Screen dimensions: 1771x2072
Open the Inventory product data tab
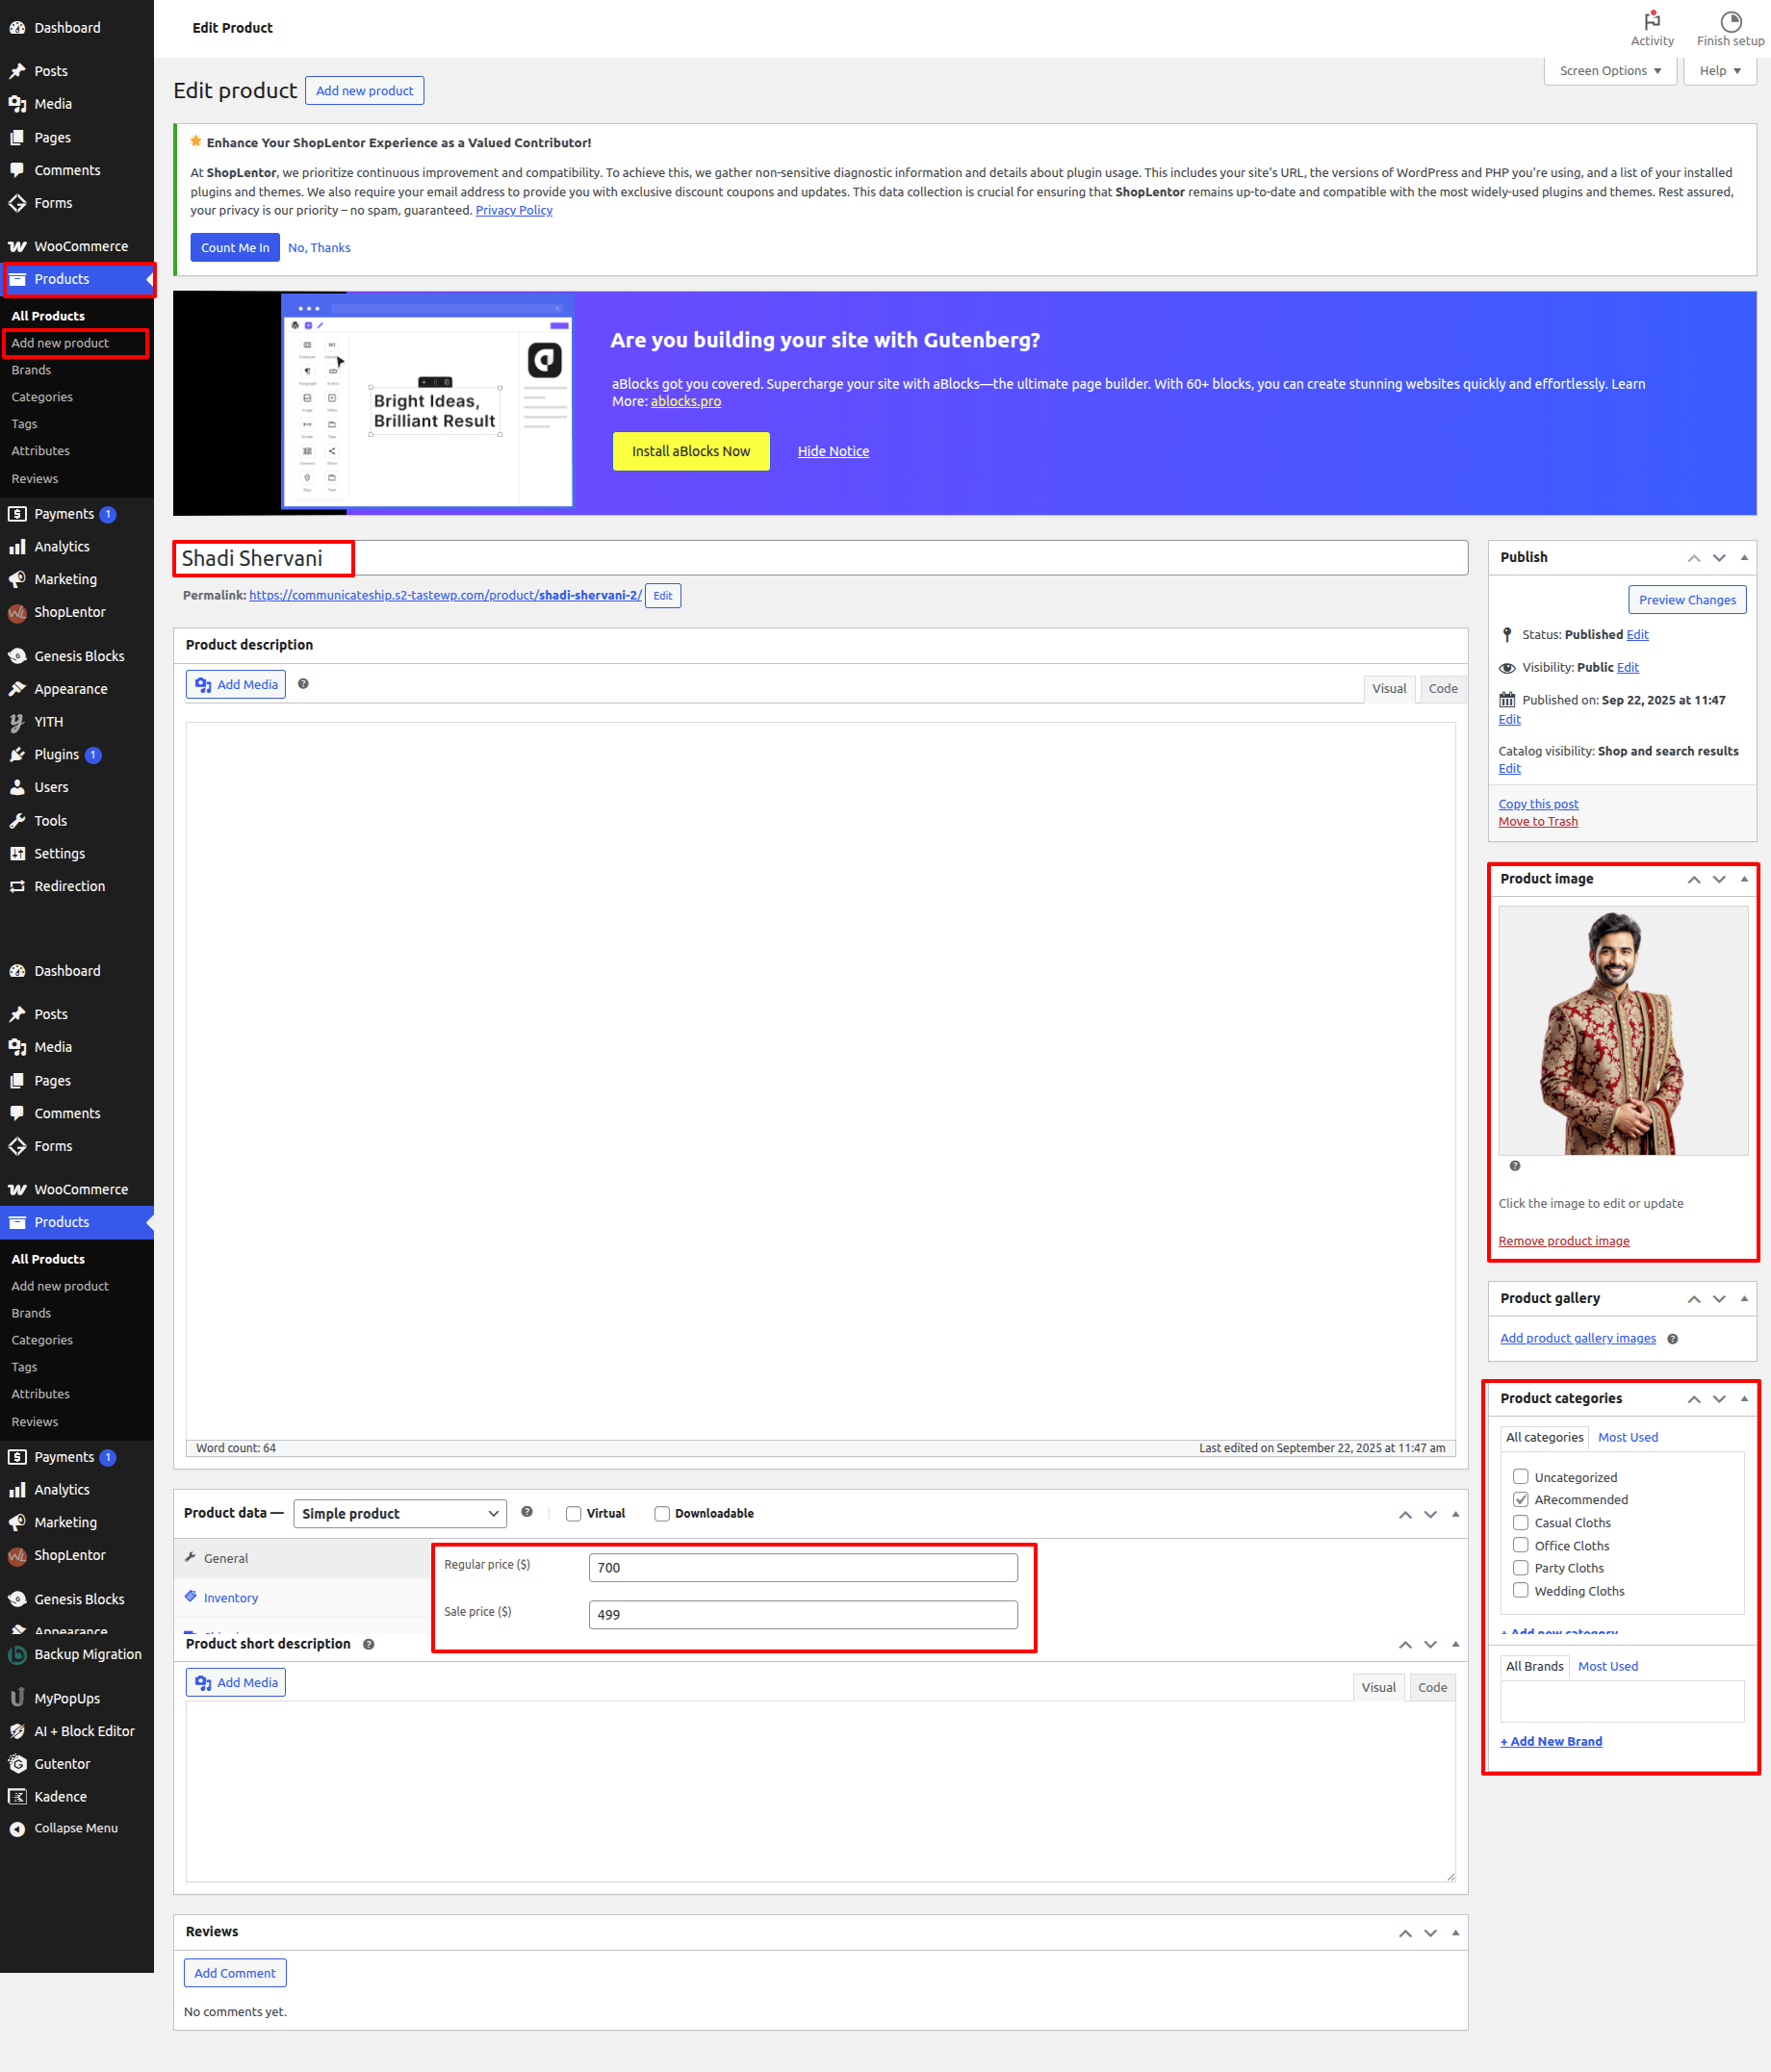click(x=231, y=1598)
